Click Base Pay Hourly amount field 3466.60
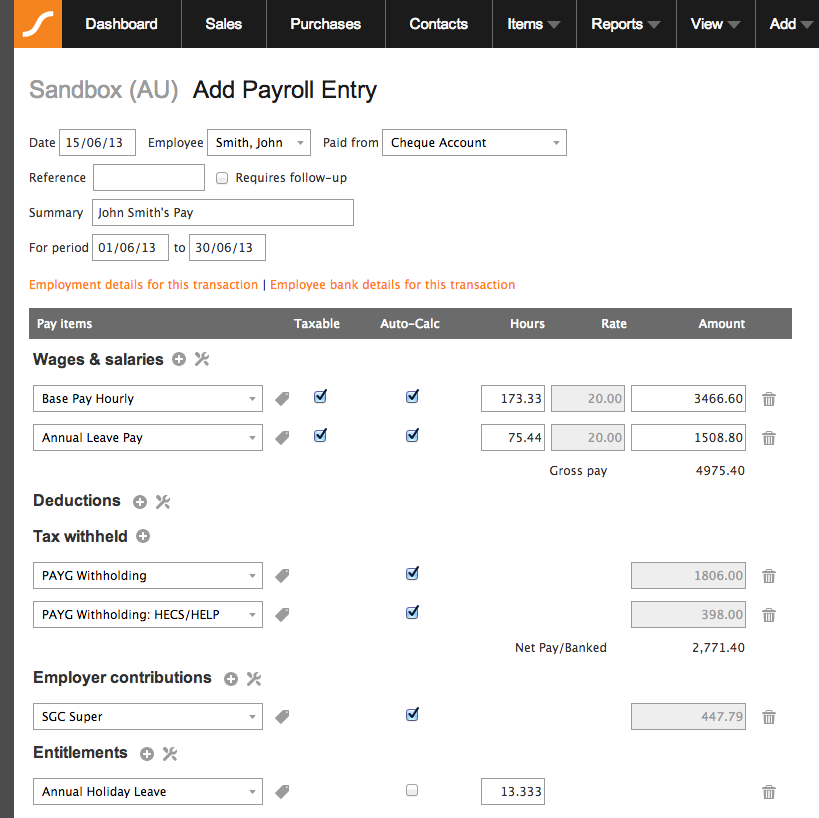Viewport: 819px width, 818px height. pyautogui.click(x=688, y=399)
